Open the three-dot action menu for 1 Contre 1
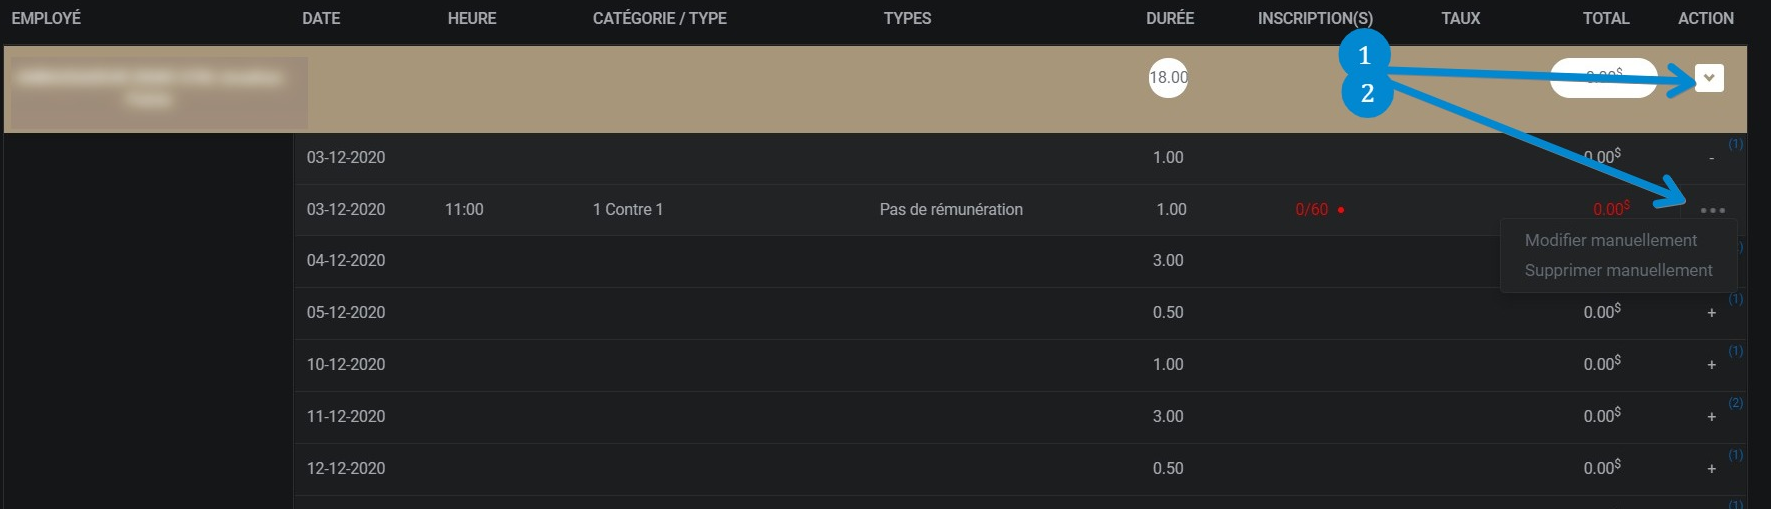 pyautogui.click(x=1712, y=211)
